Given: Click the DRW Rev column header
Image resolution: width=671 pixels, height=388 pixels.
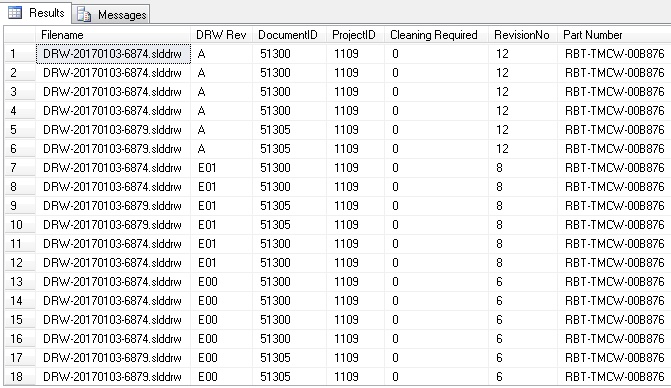Looking at the screenshot, I should pos(221,35).
